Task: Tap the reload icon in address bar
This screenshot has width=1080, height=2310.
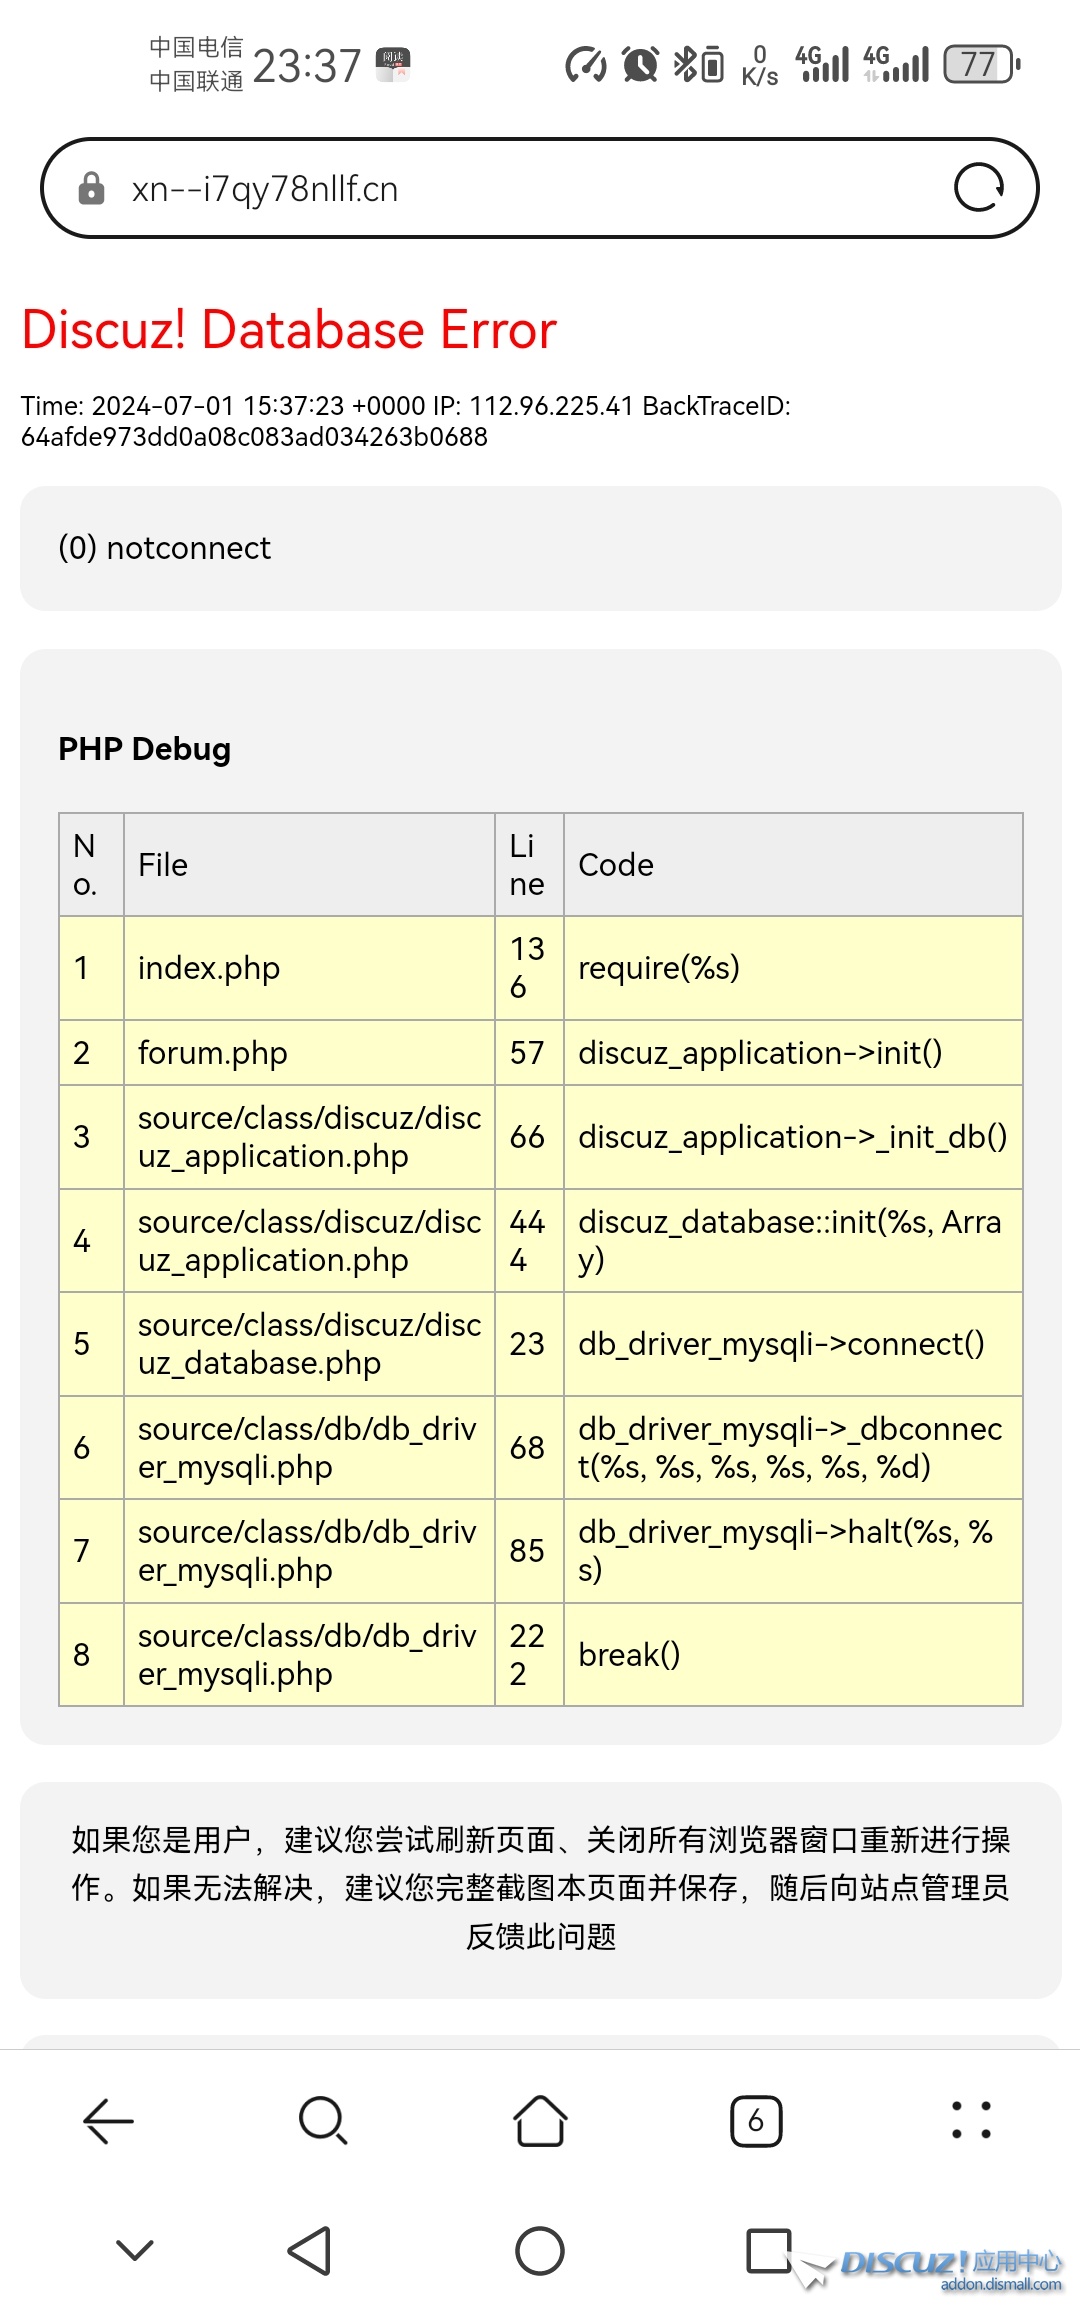Action: tap(979, 188)
